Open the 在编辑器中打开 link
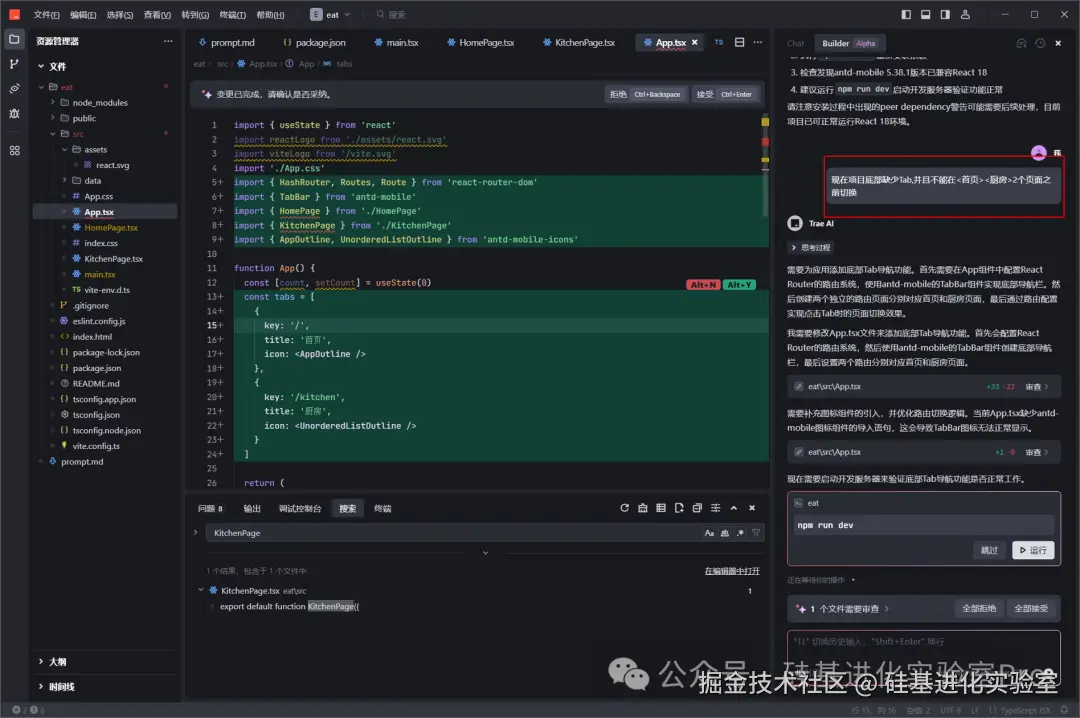This screenshot has height=718, width=1080. pyautogui.click(x=731, y=571)
